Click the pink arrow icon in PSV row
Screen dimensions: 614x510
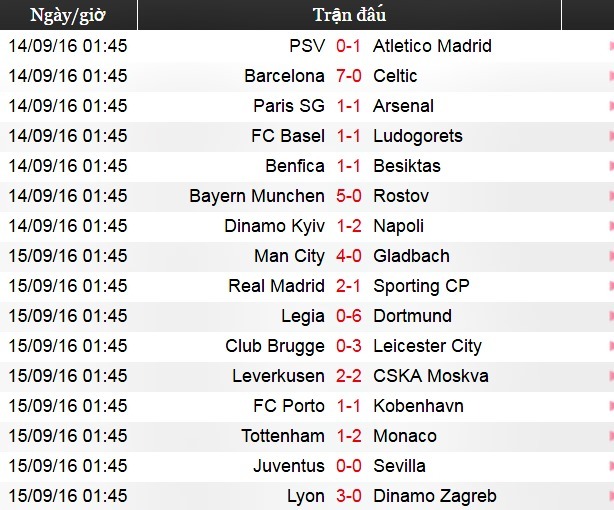[609, 46]
